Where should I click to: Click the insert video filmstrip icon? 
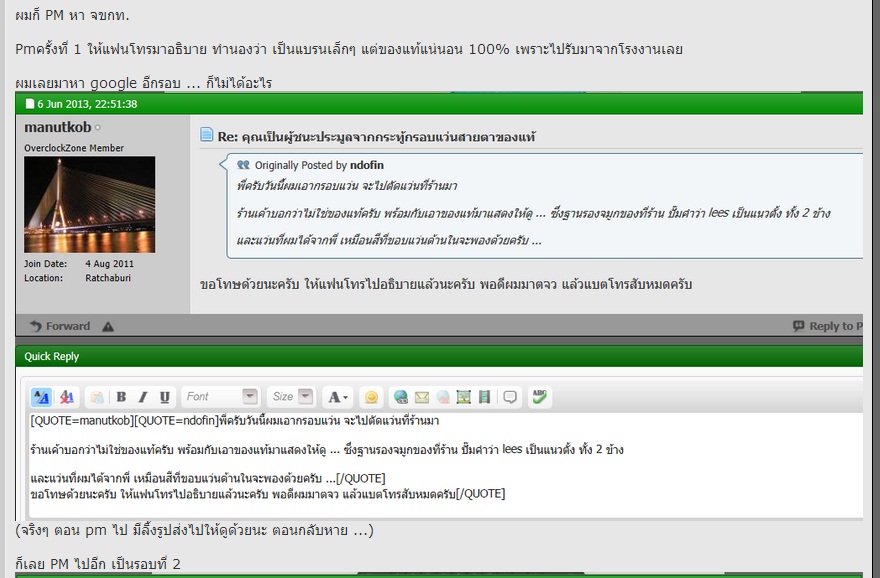tap(484, 397)
